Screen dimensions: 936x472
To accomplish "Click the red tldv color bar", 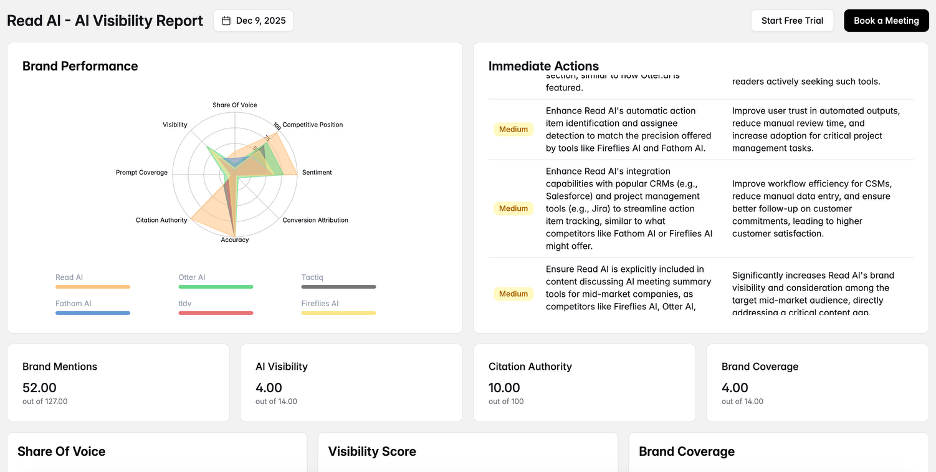I will pos(215,313).
